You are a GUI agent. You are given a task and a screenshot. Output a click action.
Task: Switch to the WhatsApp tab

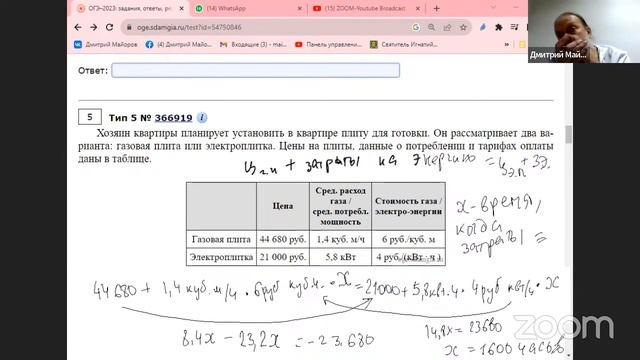pos(248,8)
